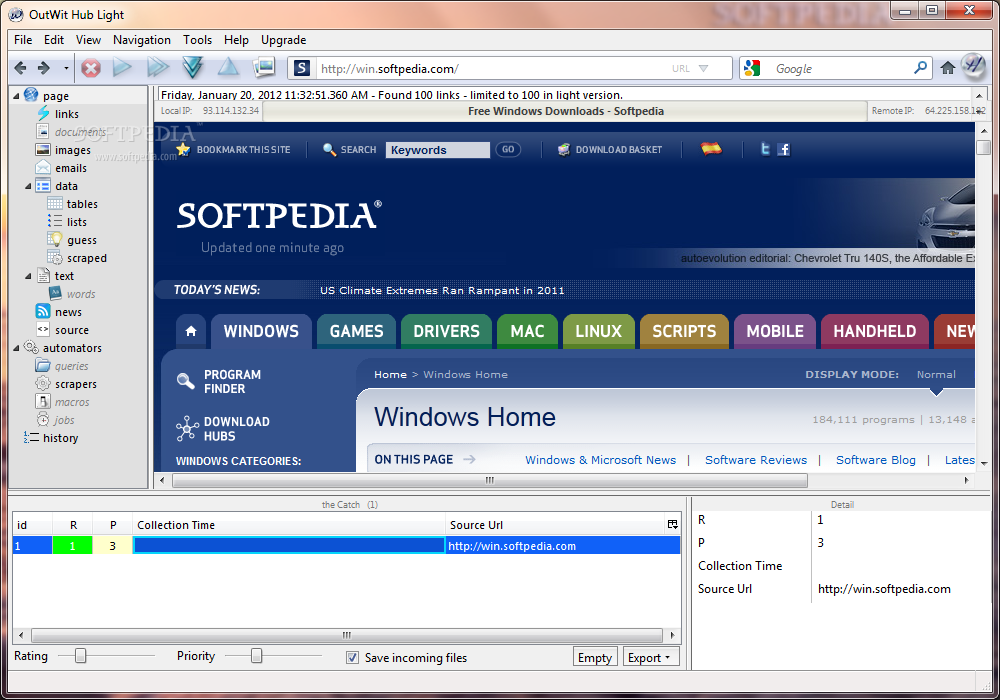The height and width of the screenshot is (700, 1000).
Task: Open the Edit menu
Action: coord(54,40)
